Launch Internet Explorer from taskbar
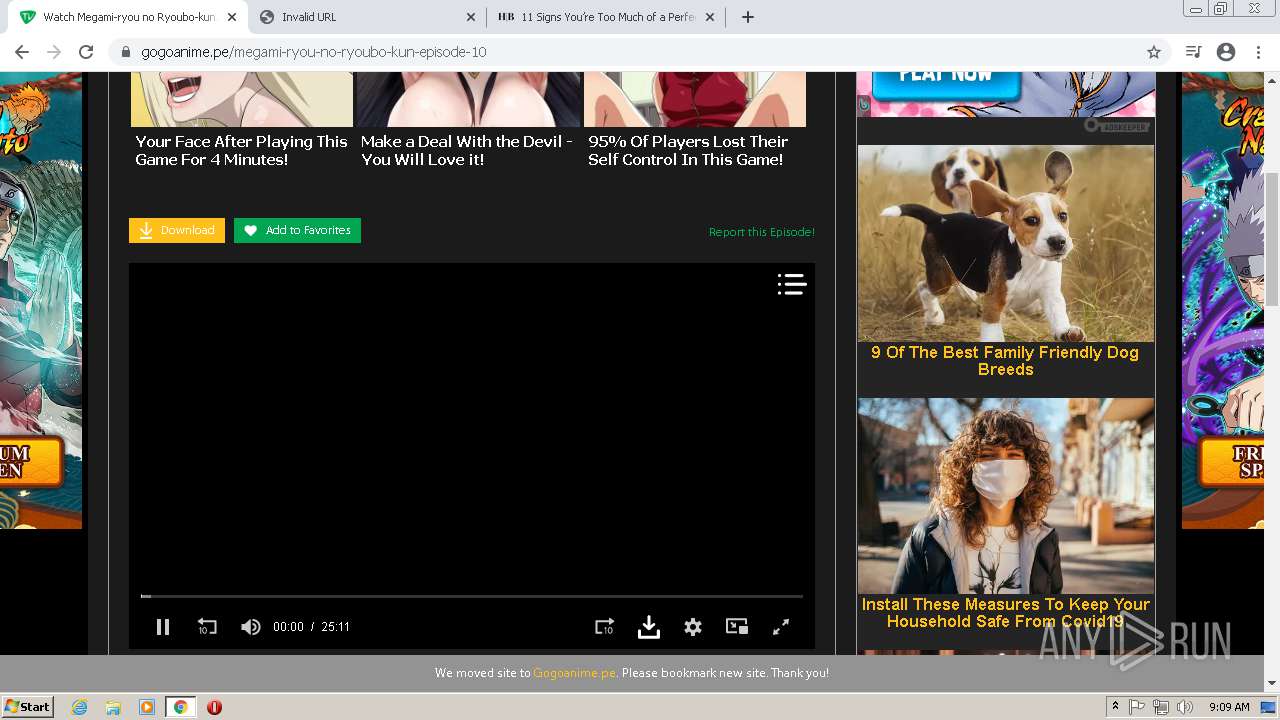1280x720 pixels. (80, 707)
